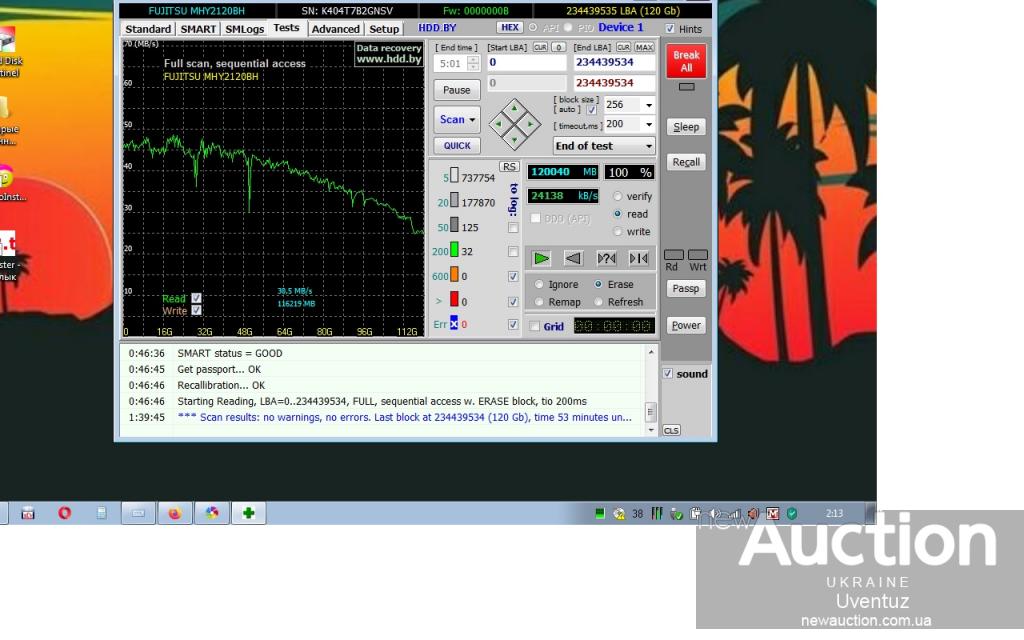Screen dimensions: 1024x640
Task: Click the down arrow on the diamond pad
Action: [x=515, y=138]
